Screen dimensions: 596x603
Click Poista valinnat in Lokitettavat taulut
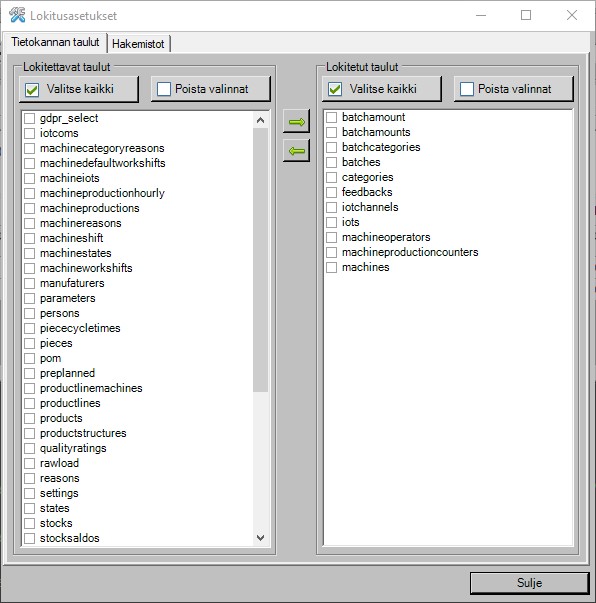210,89
